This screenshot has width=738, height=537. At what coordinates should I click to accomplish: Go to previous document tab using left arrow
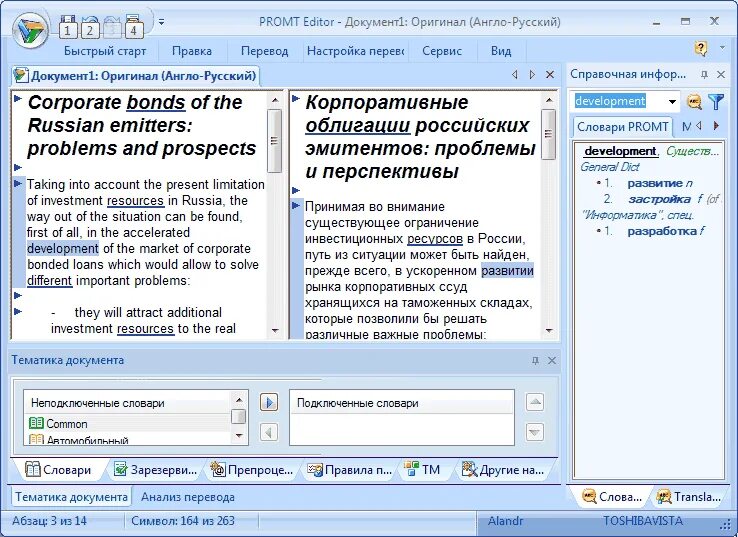[x=514, y=74]
